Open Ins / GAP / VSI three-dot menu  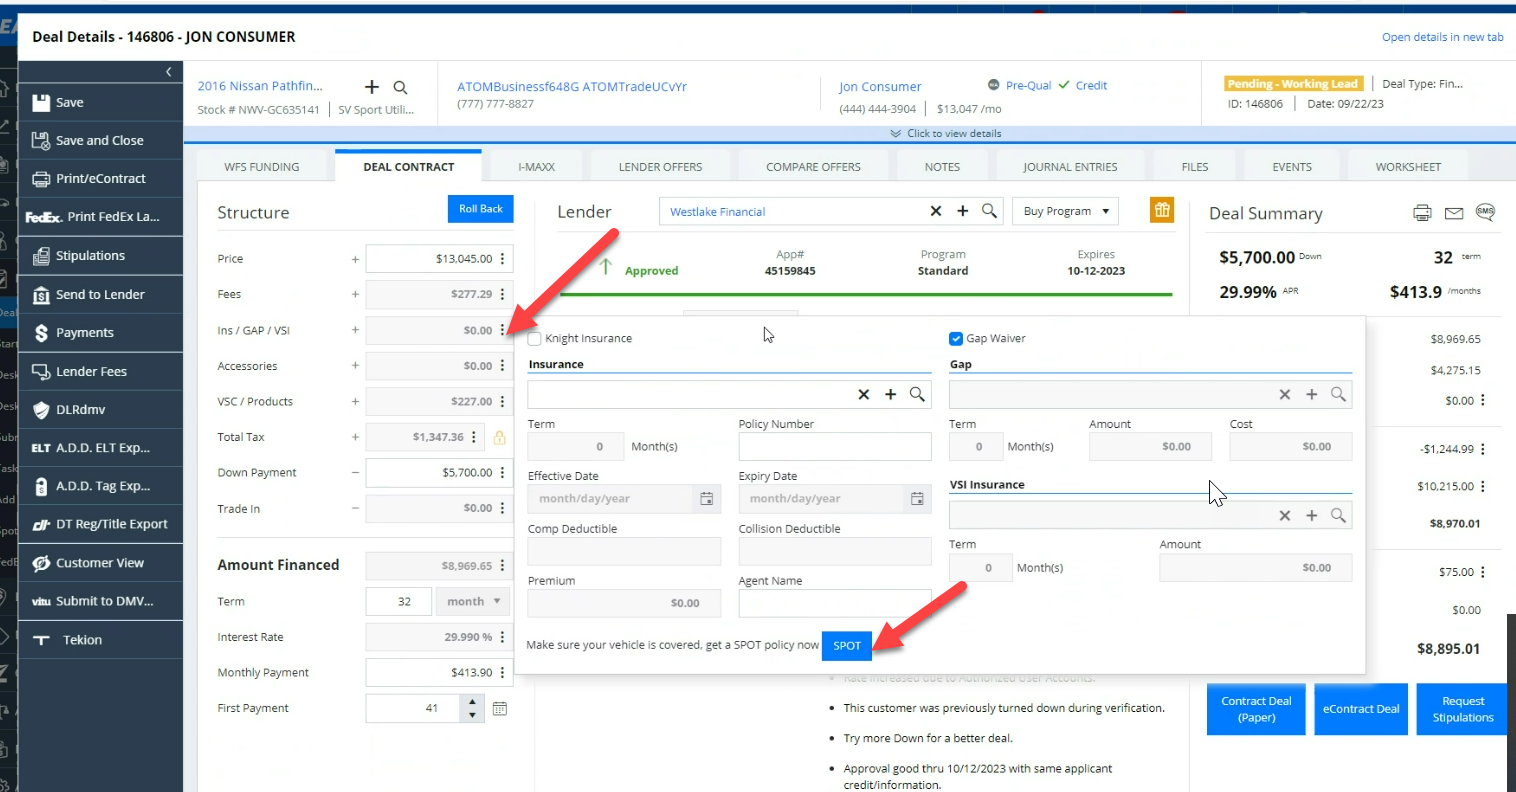pyautogui.click(x=502, y=330)
